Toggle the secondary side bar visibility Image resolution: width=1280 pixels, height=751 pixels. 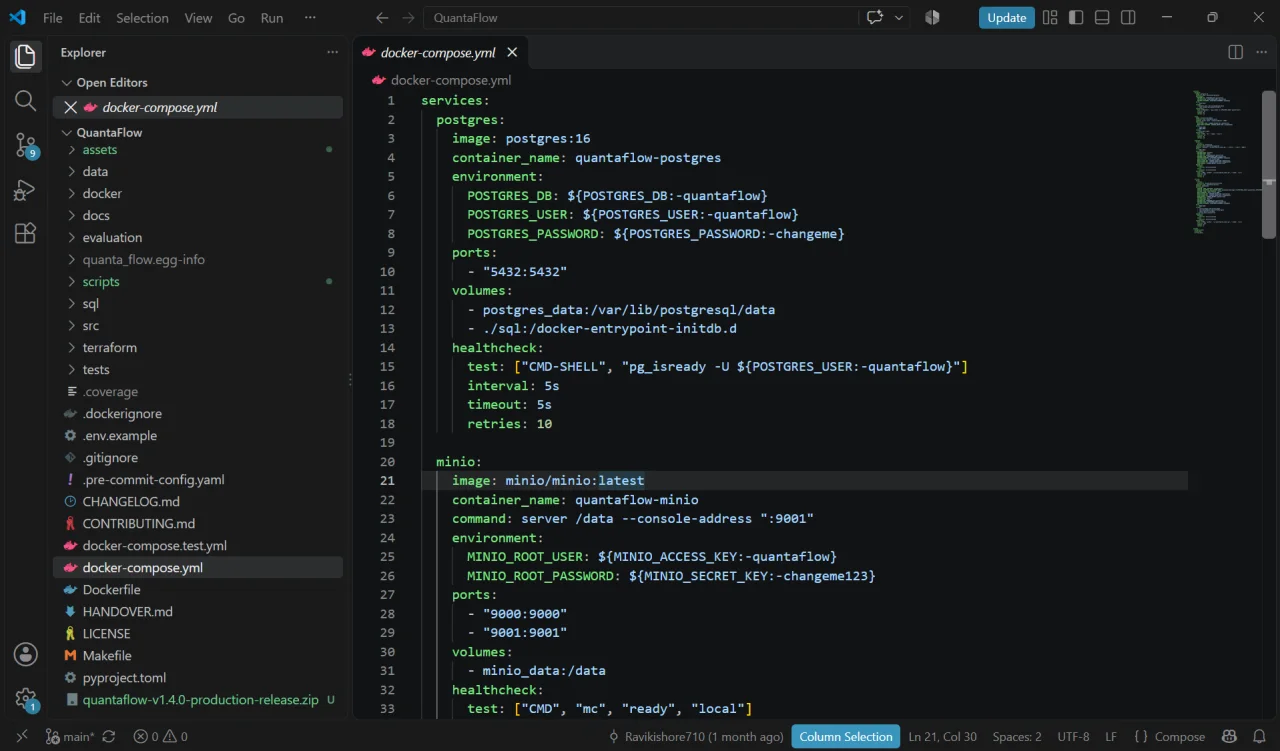tap(1128, 18)
